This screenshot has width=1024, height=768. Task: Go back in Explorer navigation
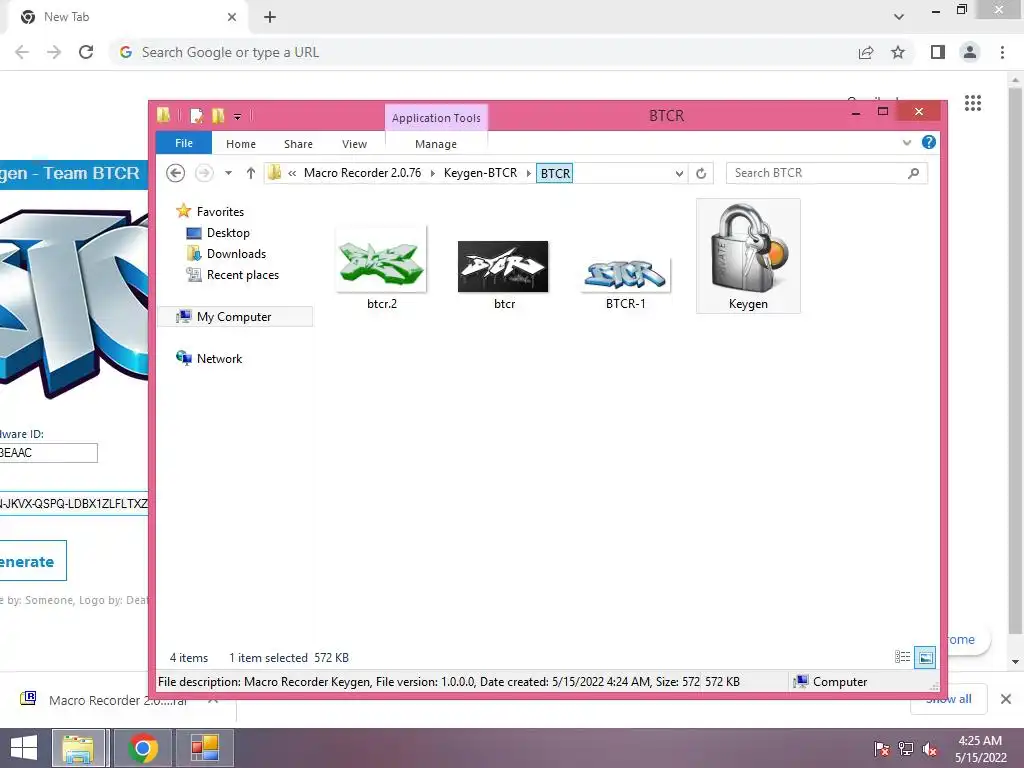tap(175, 173)
